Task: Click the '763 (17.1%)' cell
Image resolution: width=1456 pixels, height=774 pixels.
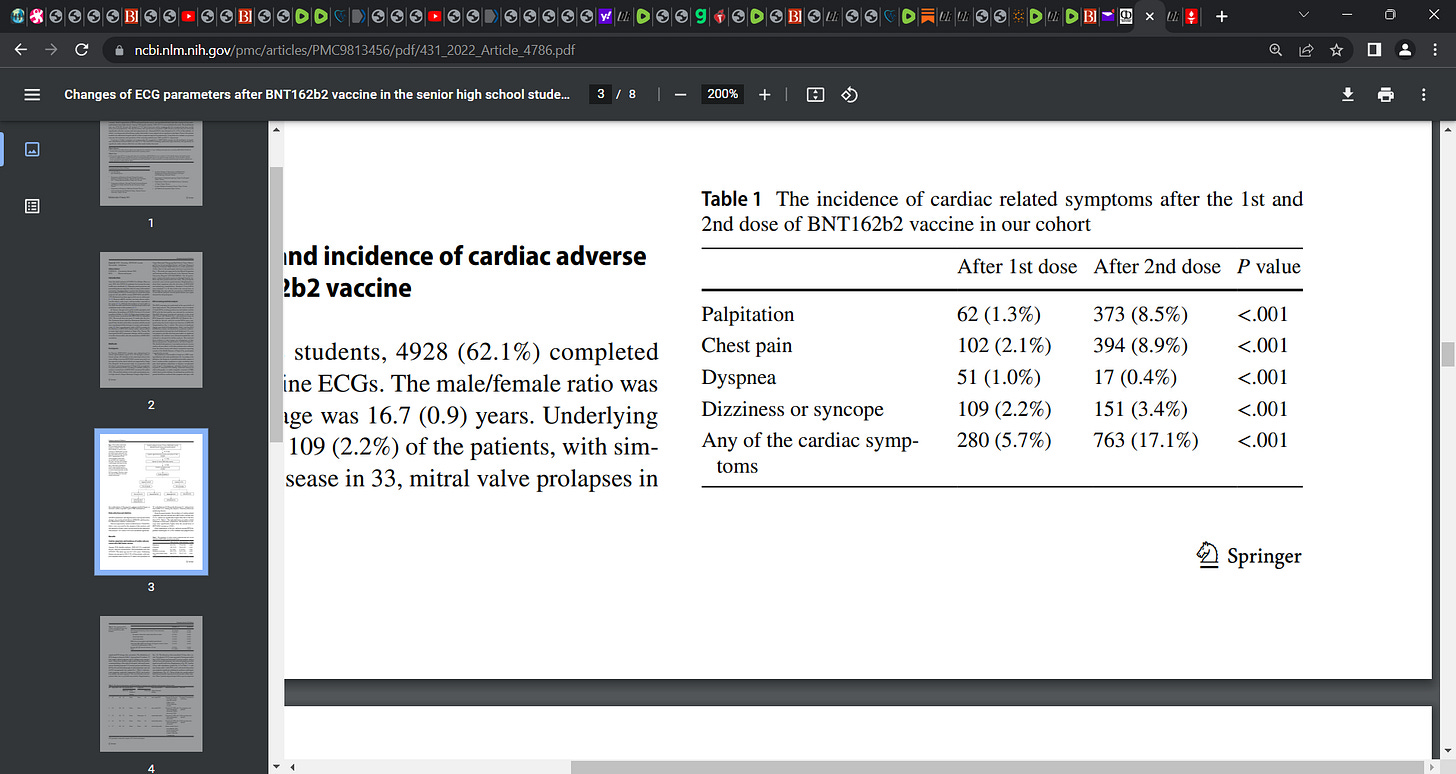Action: (1146, 441)
